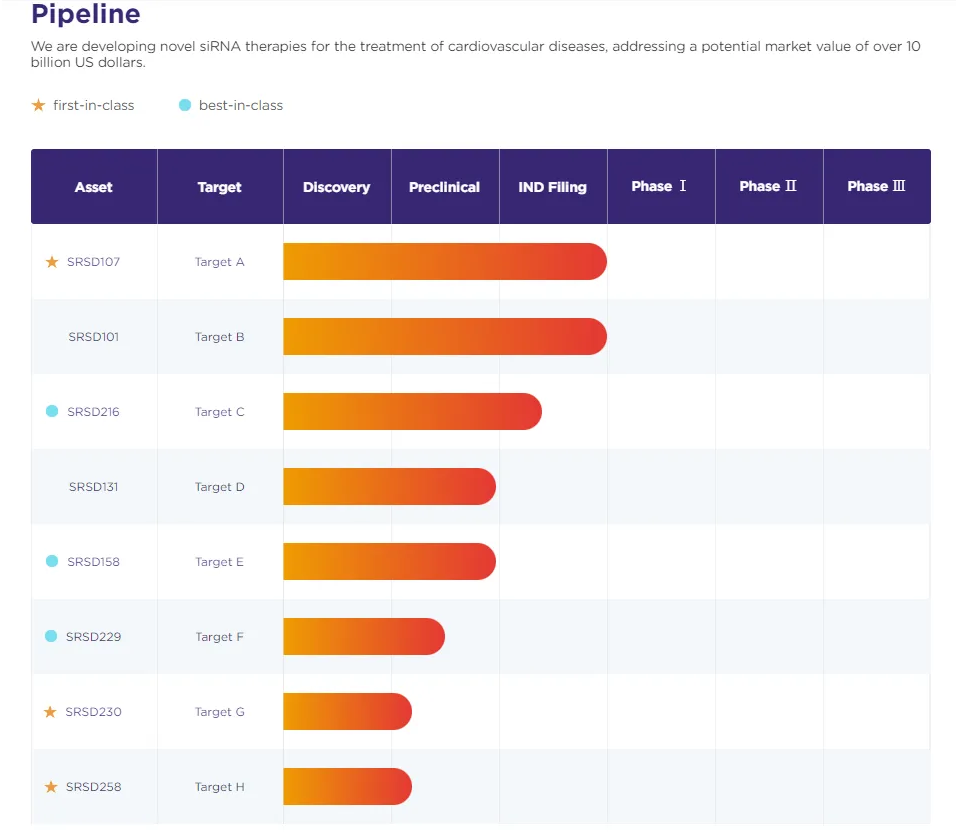Select the Discovery column header
The height and width of the screenshot is (834, 964).
tap(336, 187)
